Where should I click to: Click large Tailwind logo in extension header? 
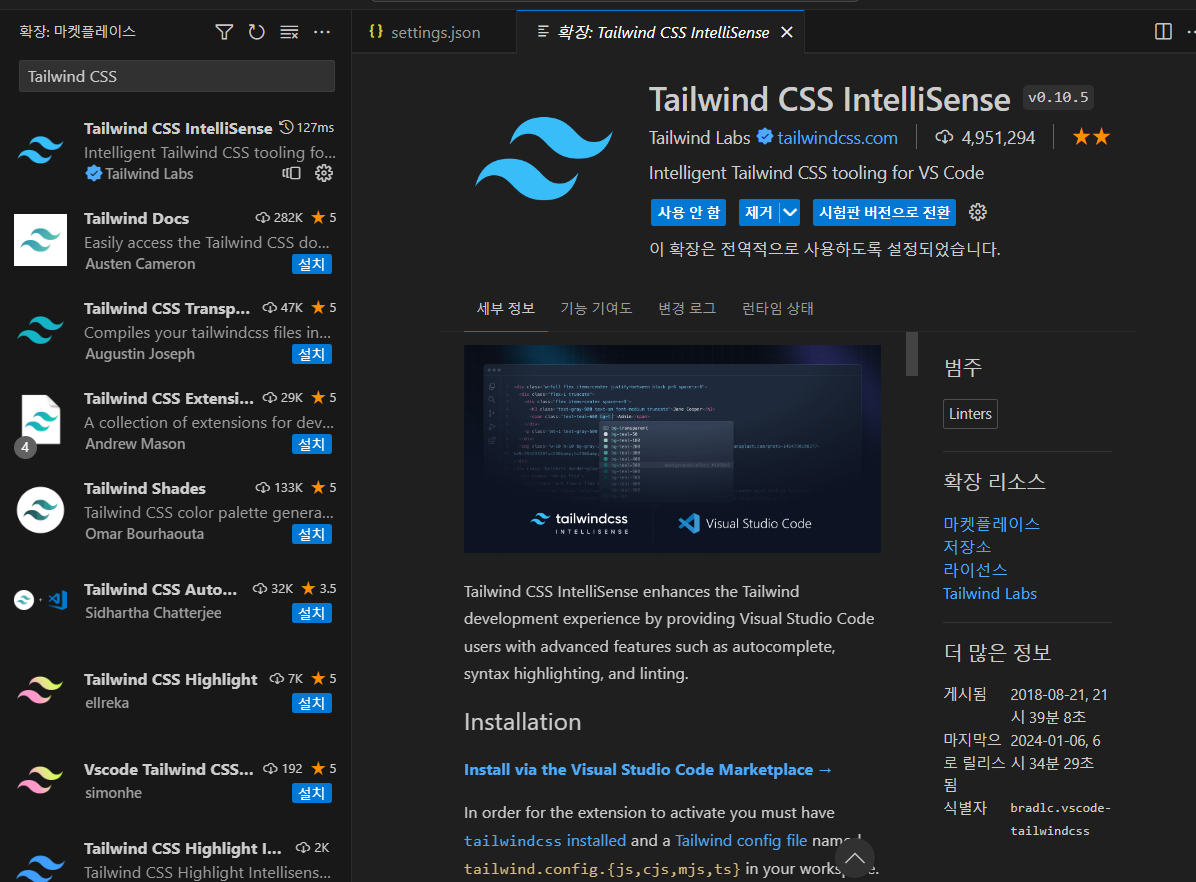click(544, 158)
